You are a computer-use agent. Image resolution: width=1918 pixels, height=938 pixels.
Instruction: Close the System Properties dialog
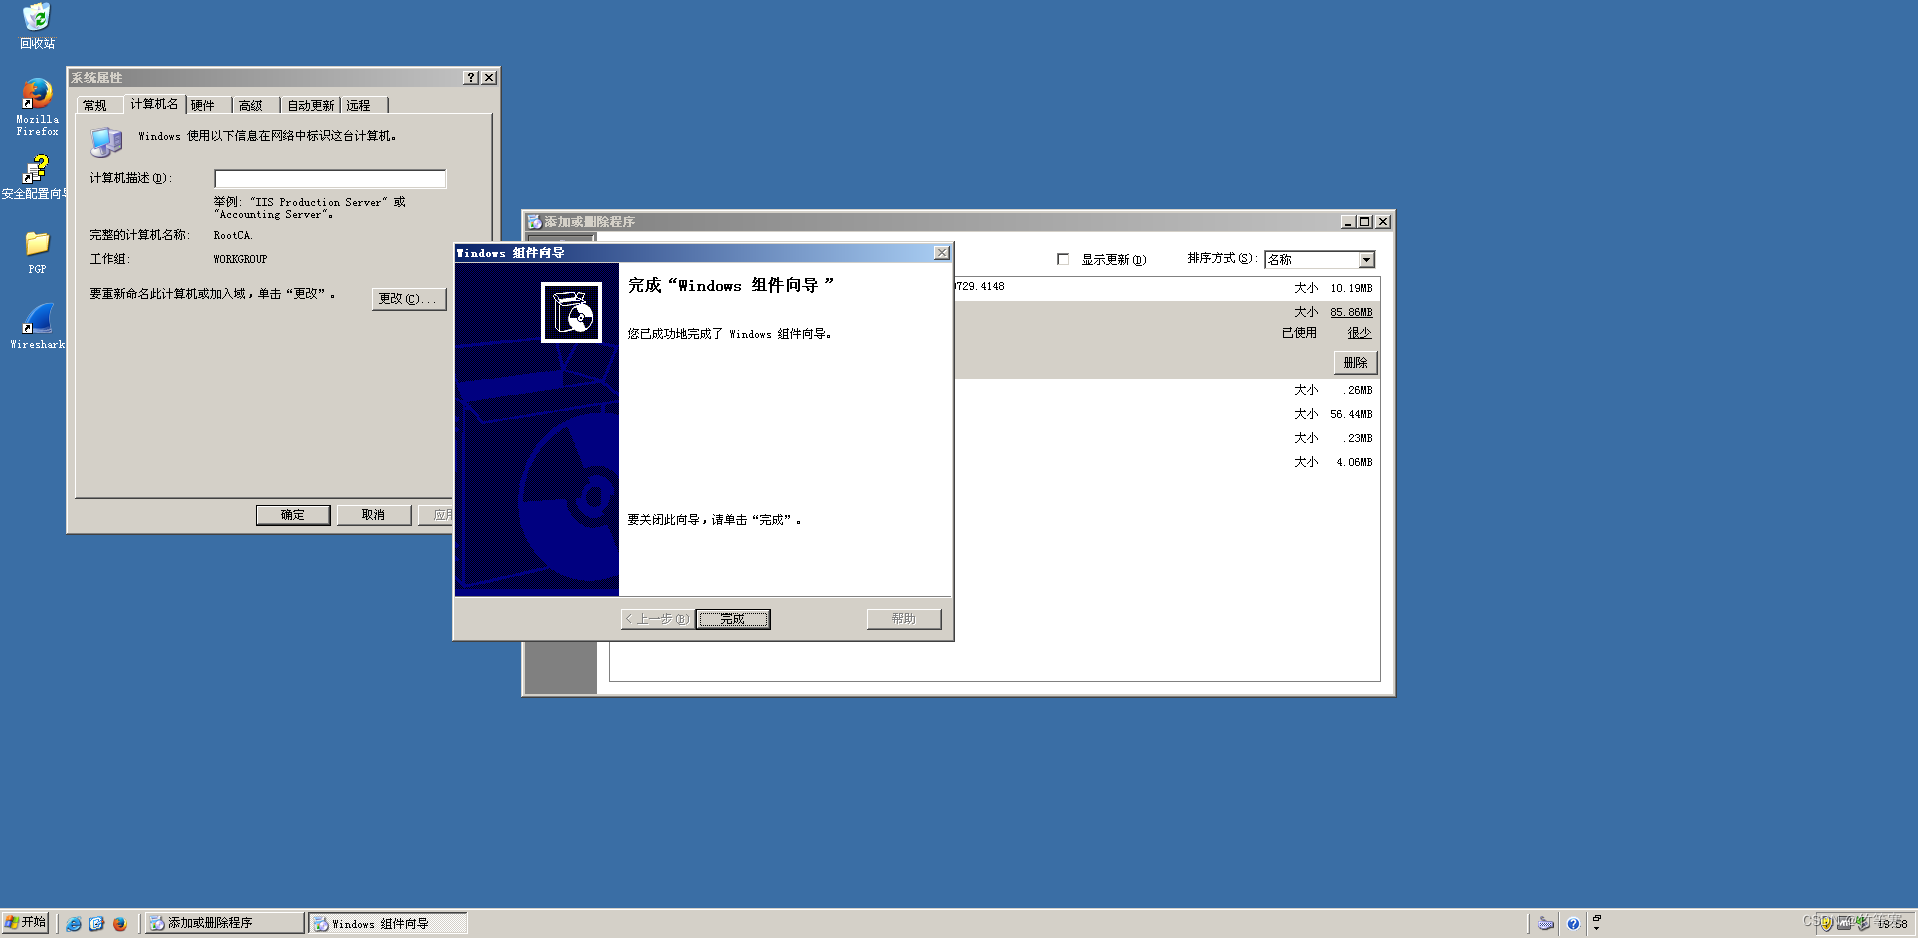[489, 78]
